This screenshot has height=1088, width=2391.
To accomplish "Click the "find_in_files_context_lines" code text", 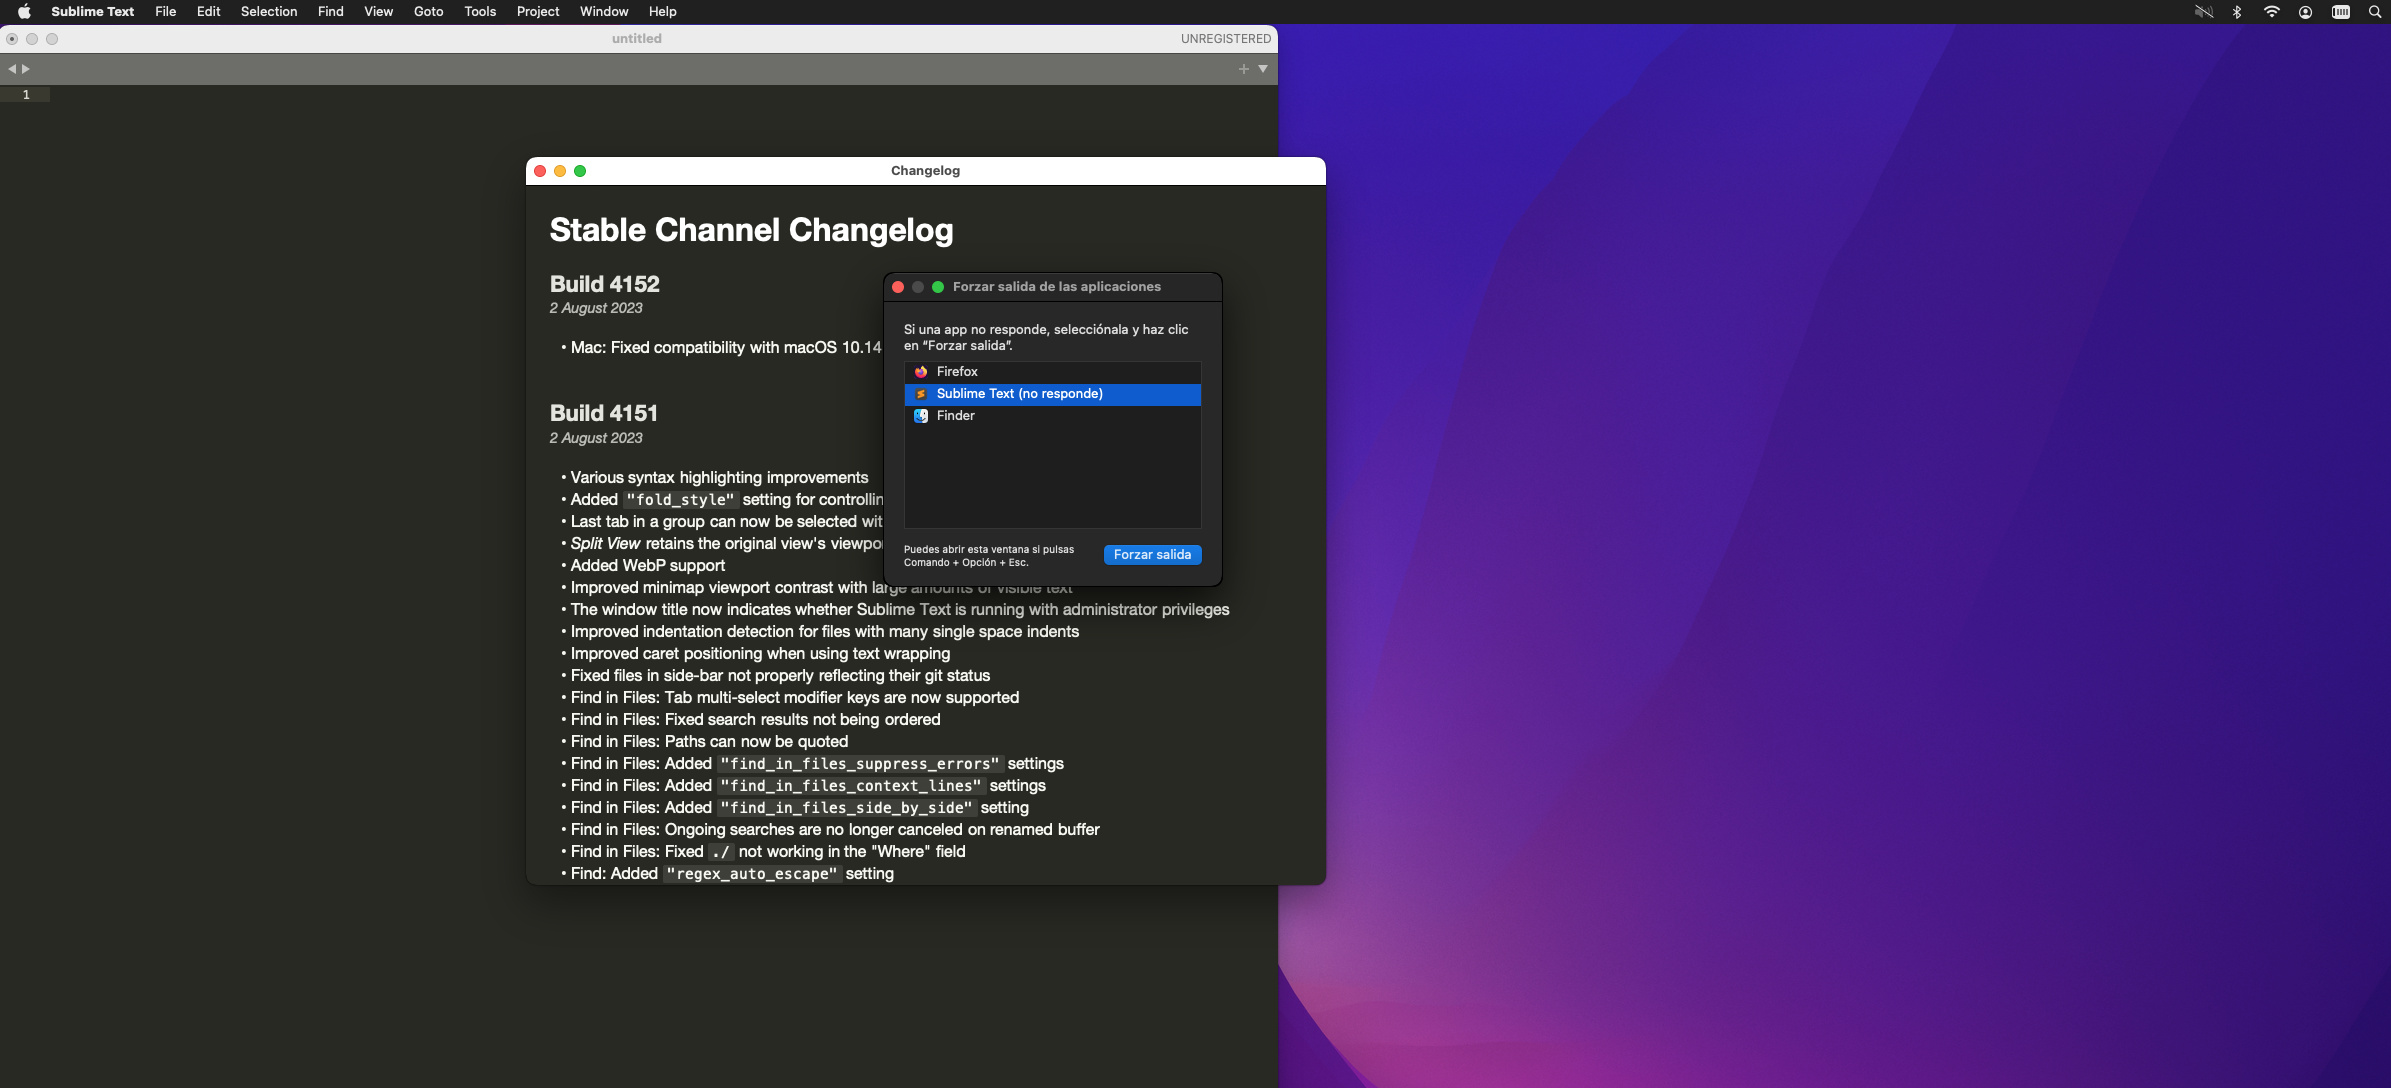I will pos(850,786).
